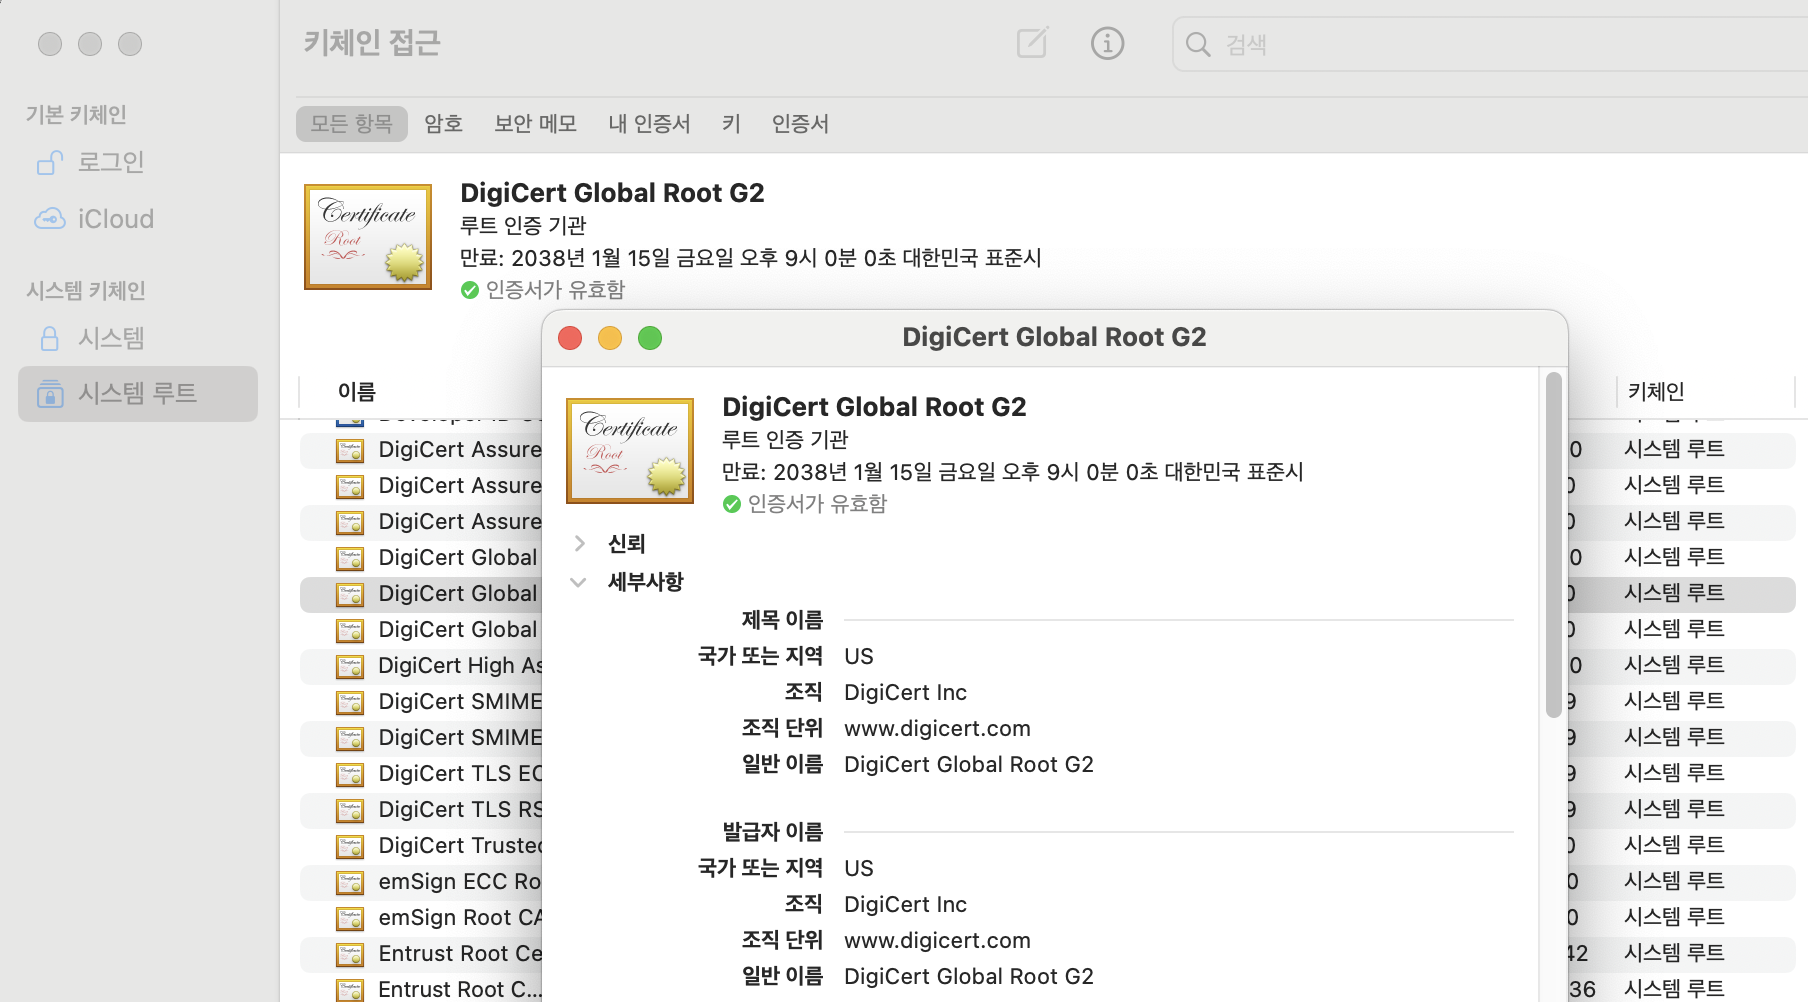This screenshot has height=1002, width=1808.
Task: Click the lock icon beside 시스템
Action: [x=50, y=338]
